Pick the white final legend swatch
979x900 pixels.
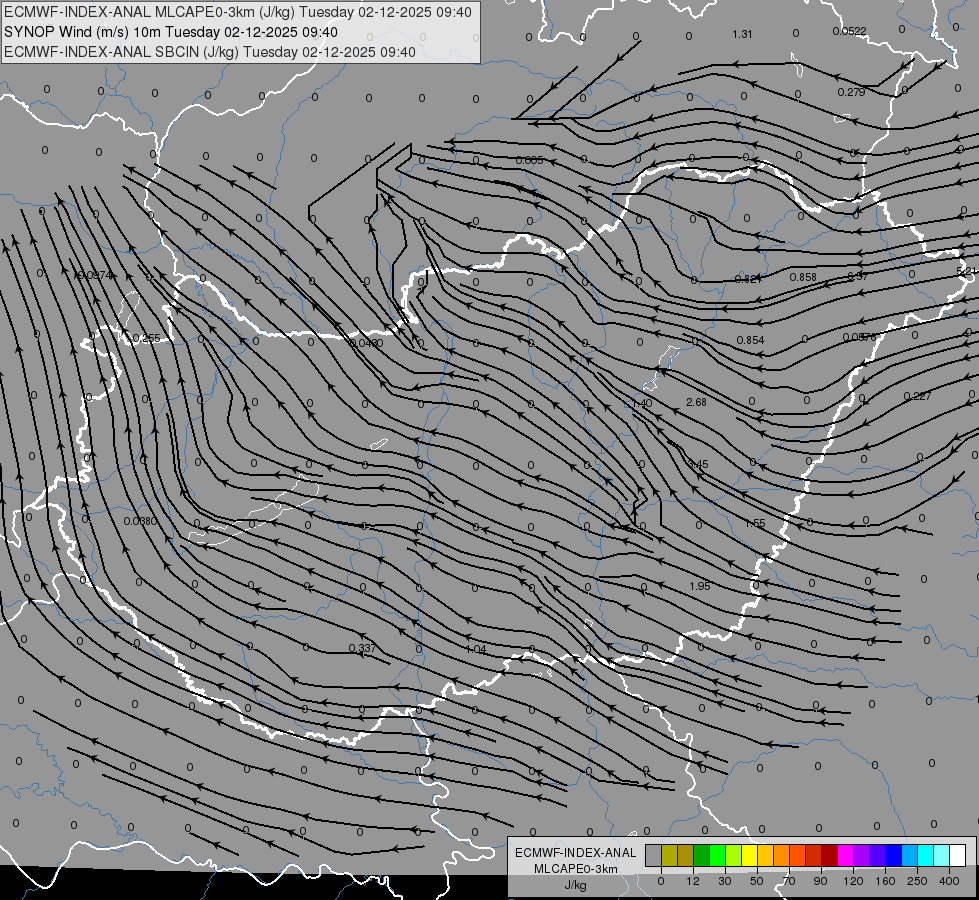[x=957, y=855]
